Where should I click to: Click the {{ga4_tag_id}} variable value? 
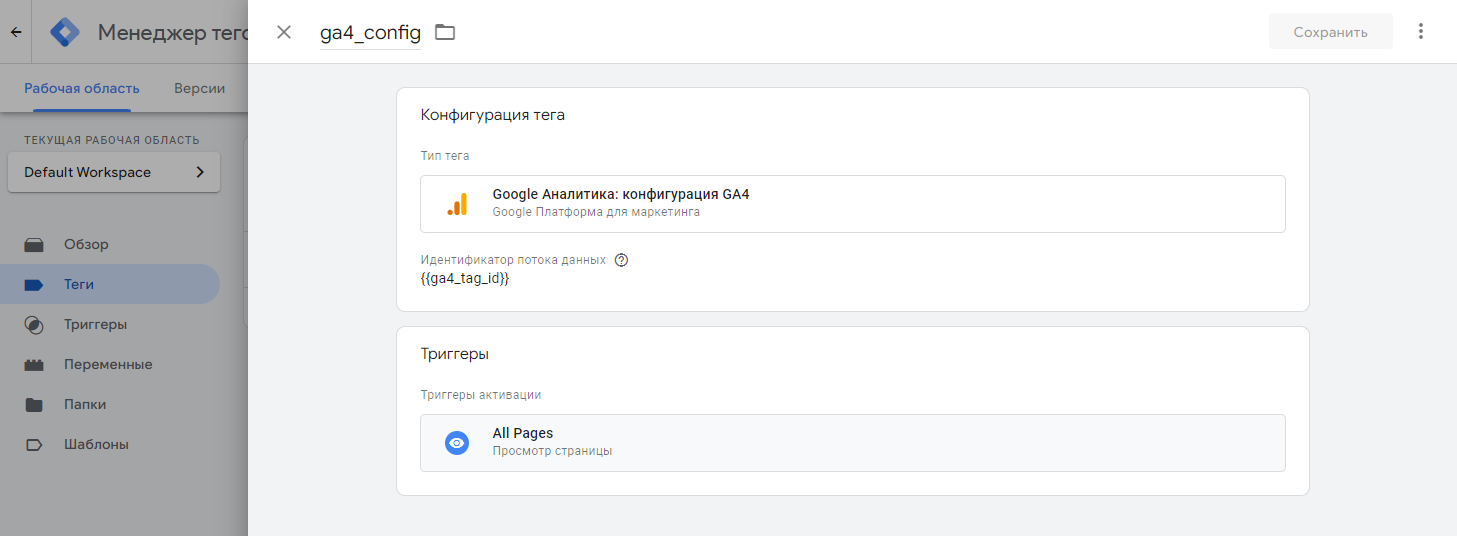[x=465, y=279]
